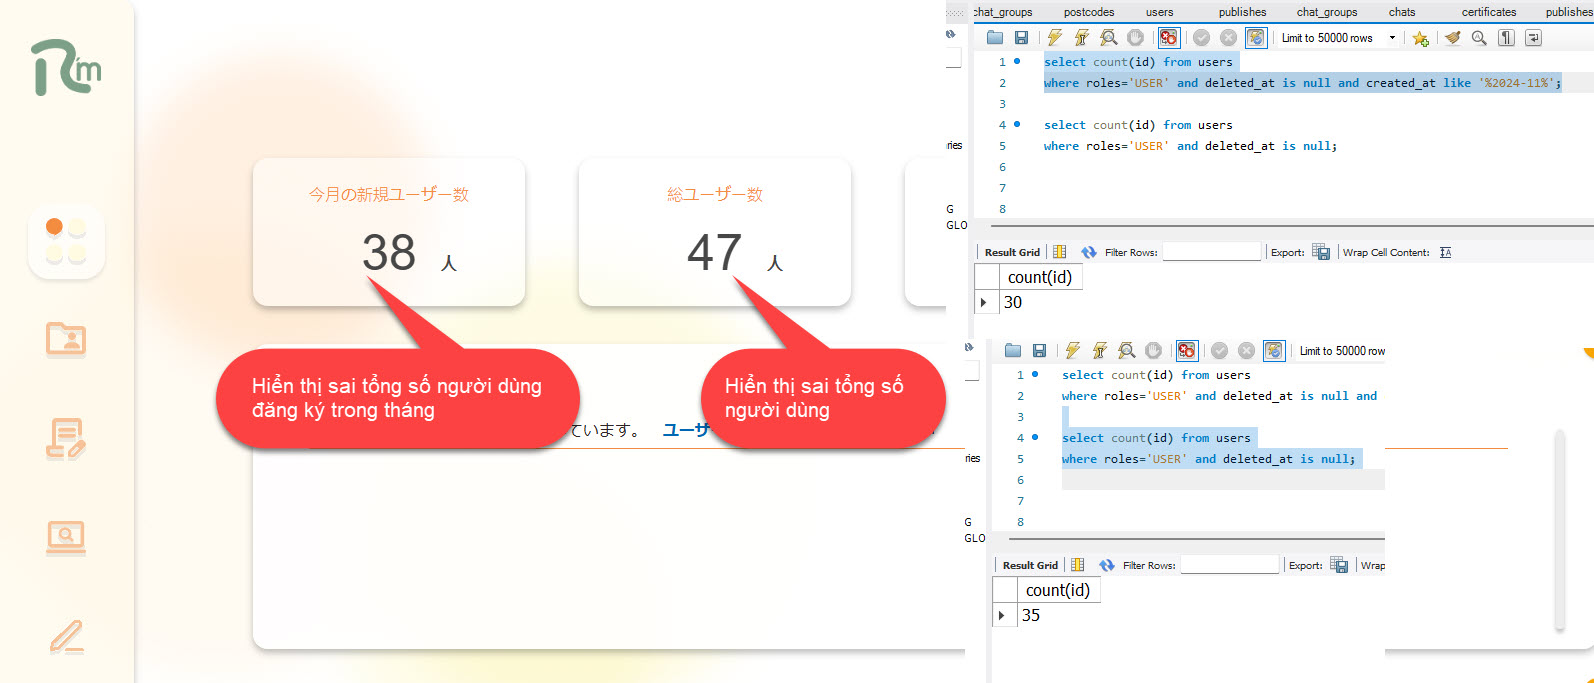Click the 総ユーザー数 card showing 47

(x=714, y=232)
